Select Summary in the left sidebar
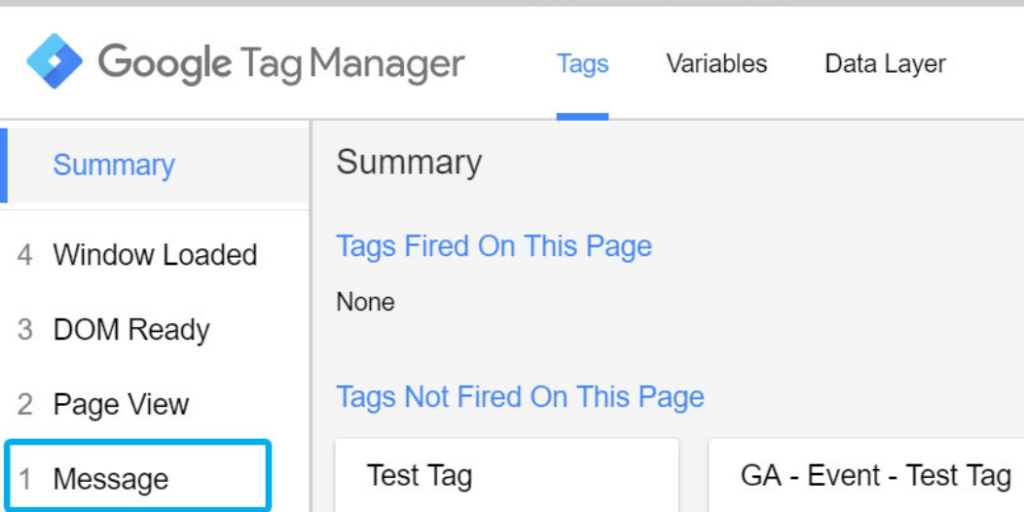The width and height of the screenshot is (1024, 512). (113, 165)
